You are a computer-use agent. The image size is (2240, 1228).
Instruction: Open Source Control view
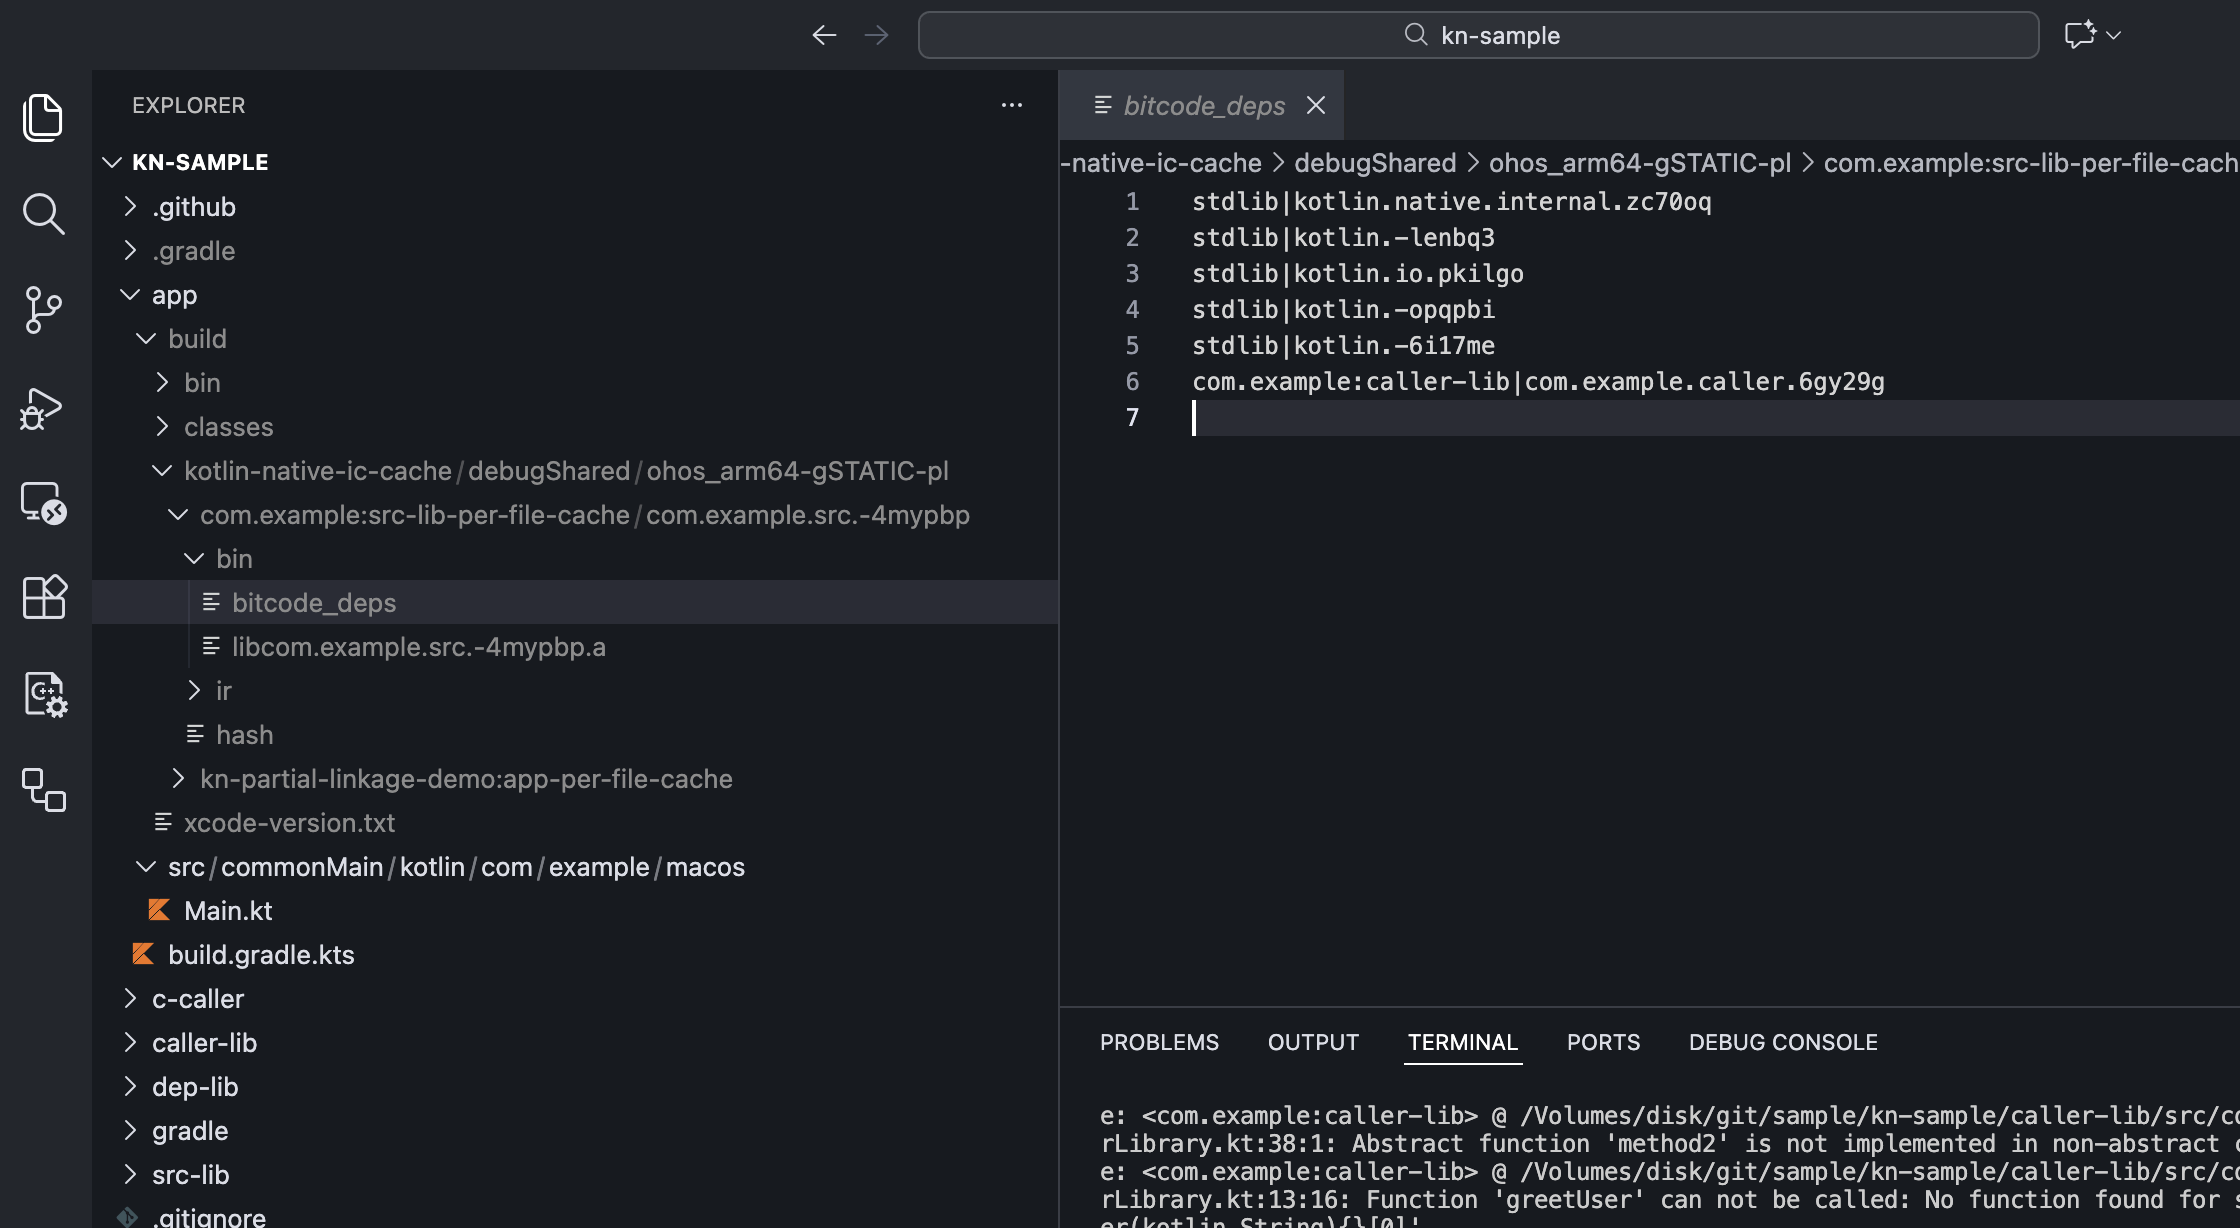(43, 310)
